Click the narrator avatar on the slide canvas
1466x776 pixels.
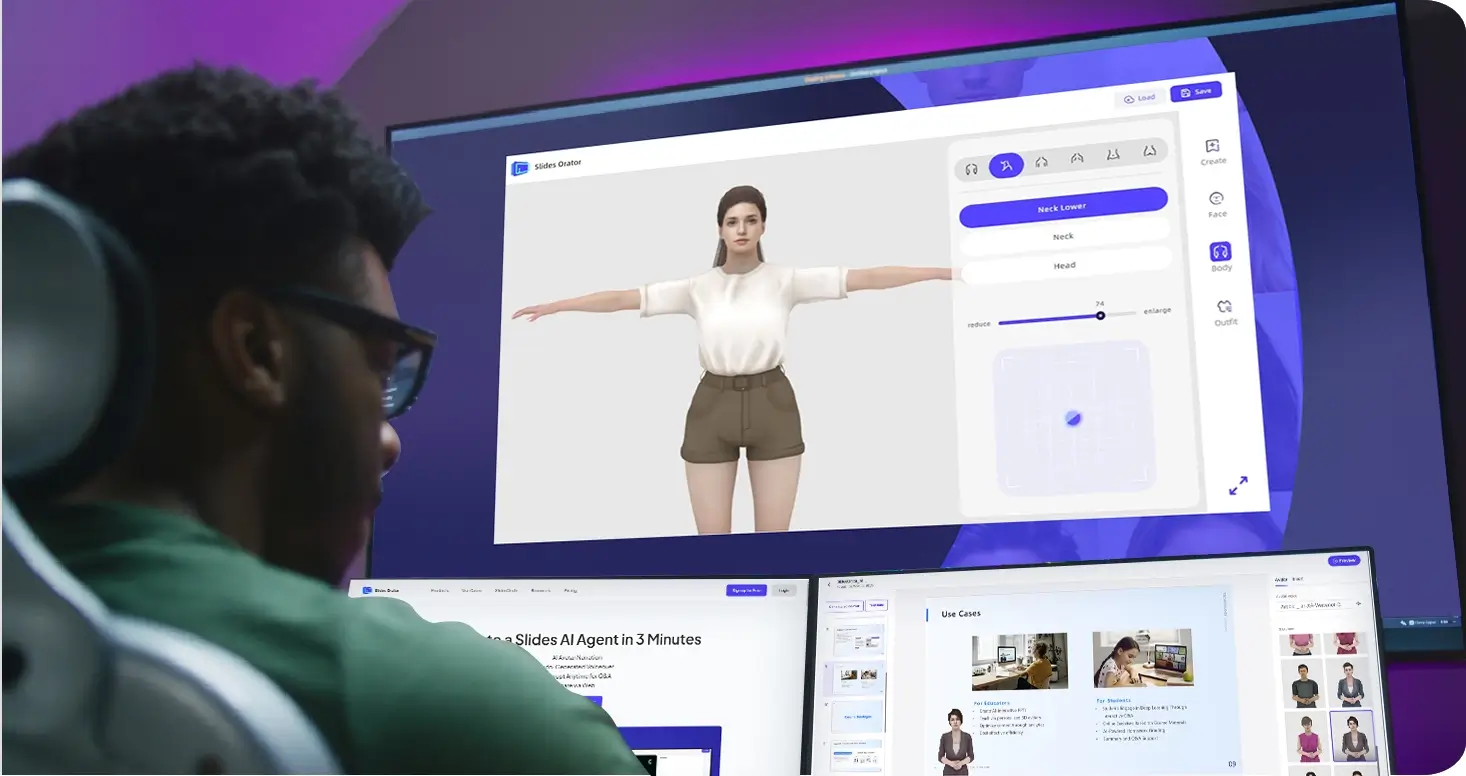[955, 741]
